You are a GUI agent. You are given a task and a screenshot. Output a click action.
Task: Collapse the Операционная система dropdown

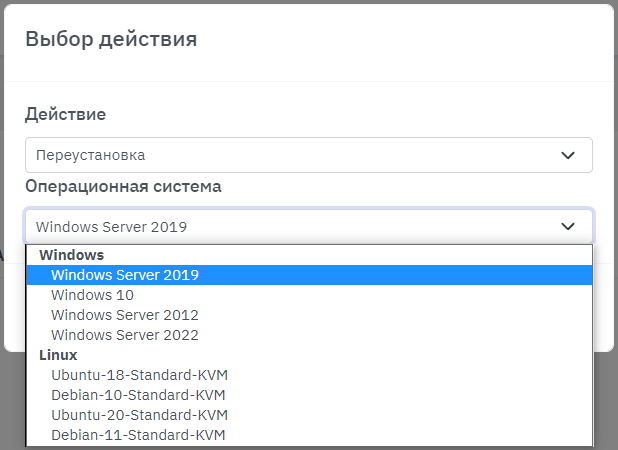pos(309,226)
